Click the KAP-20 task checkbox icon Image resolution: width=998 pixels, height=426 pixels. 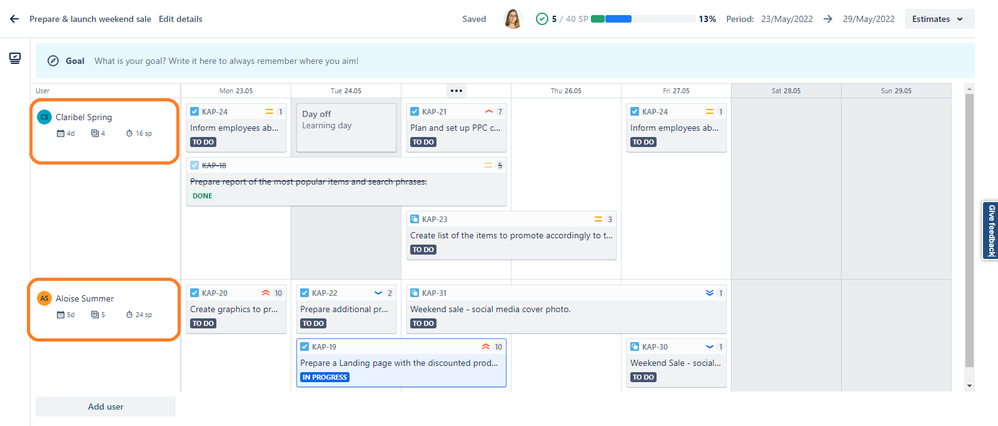click(x=194, y=293)
